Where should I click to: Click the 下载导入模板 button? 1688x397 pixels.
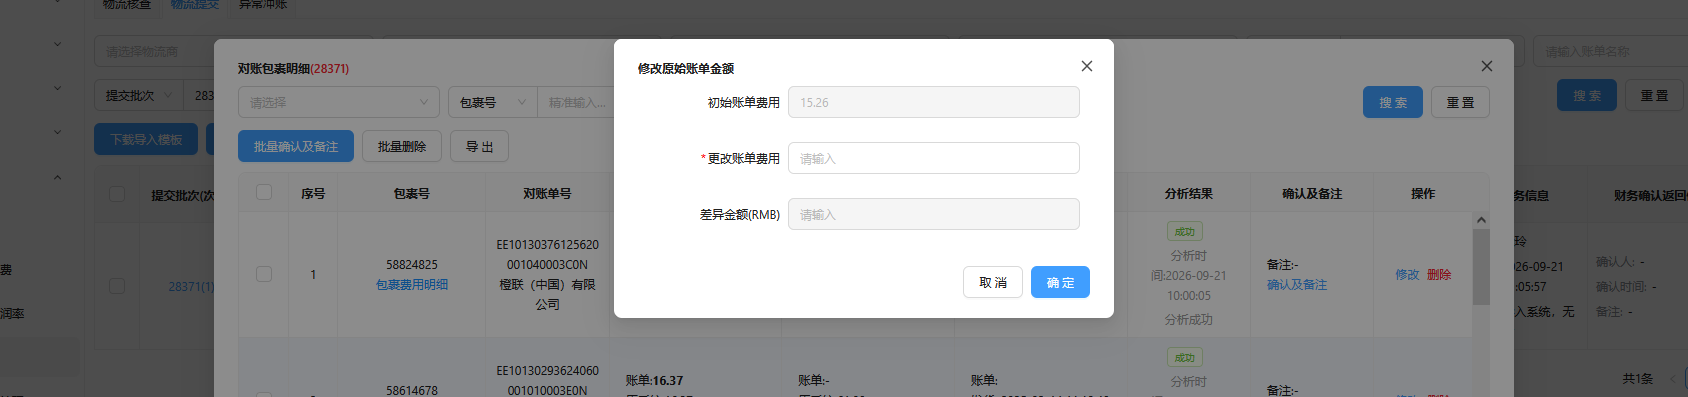point(146,139)
